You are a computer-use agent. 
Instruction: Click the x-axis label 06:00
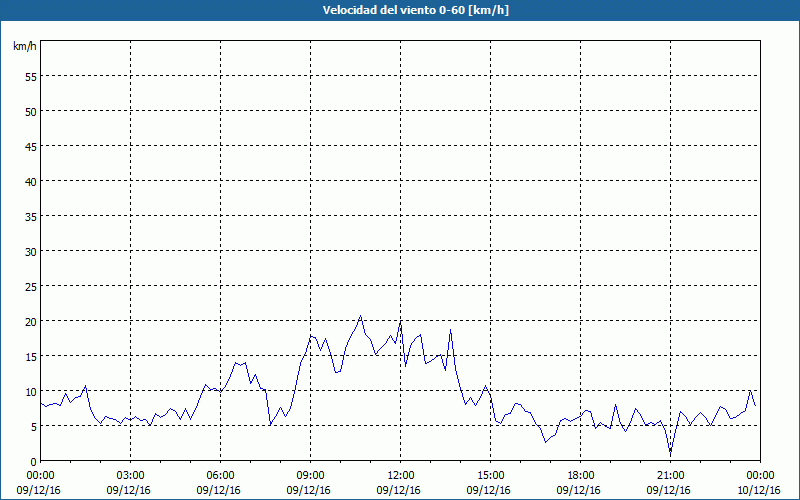click(x=220, y=476)
